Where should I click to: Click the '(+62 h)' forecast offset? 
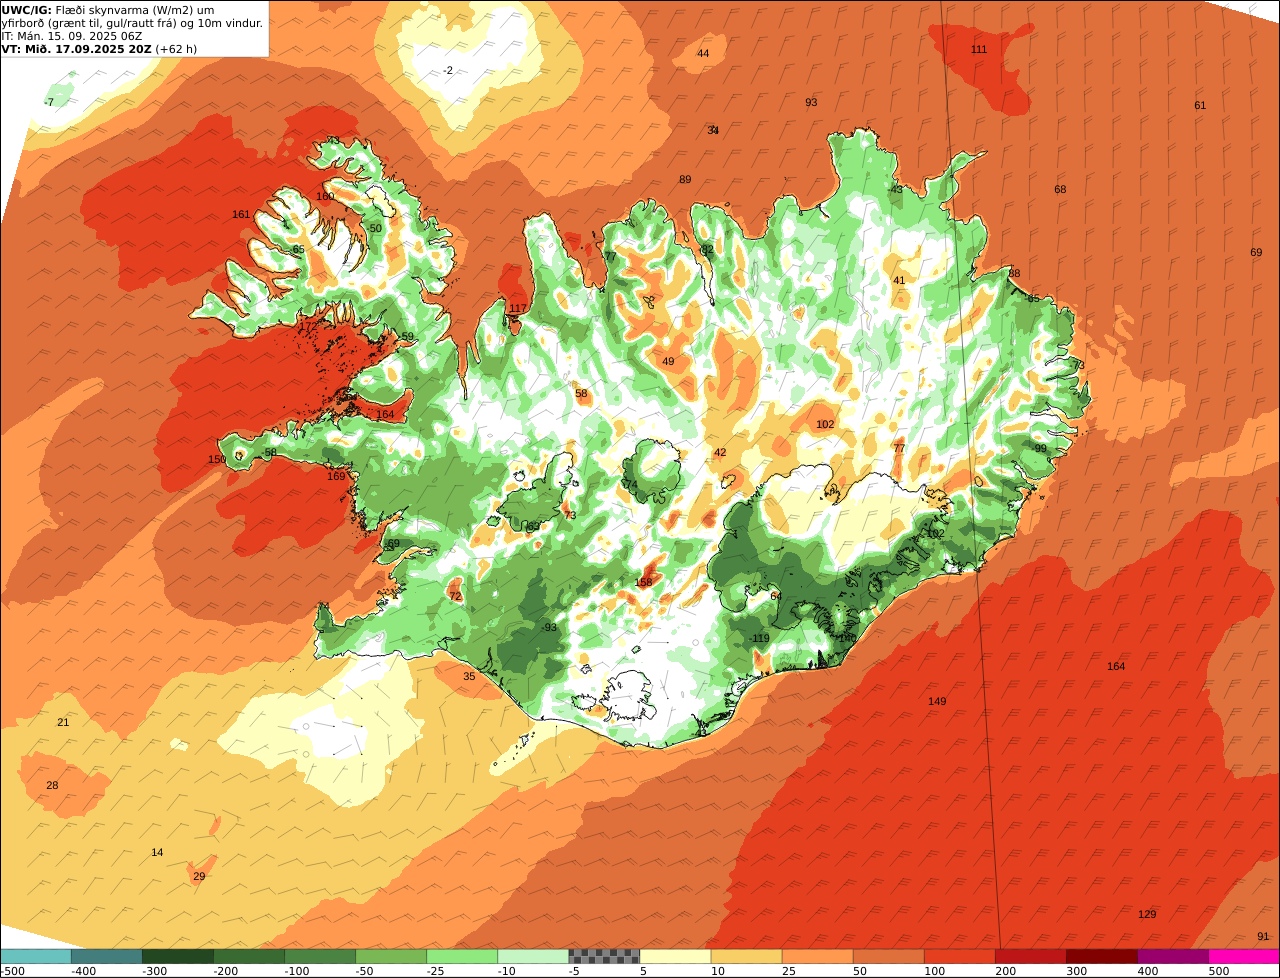click(176, 49)
